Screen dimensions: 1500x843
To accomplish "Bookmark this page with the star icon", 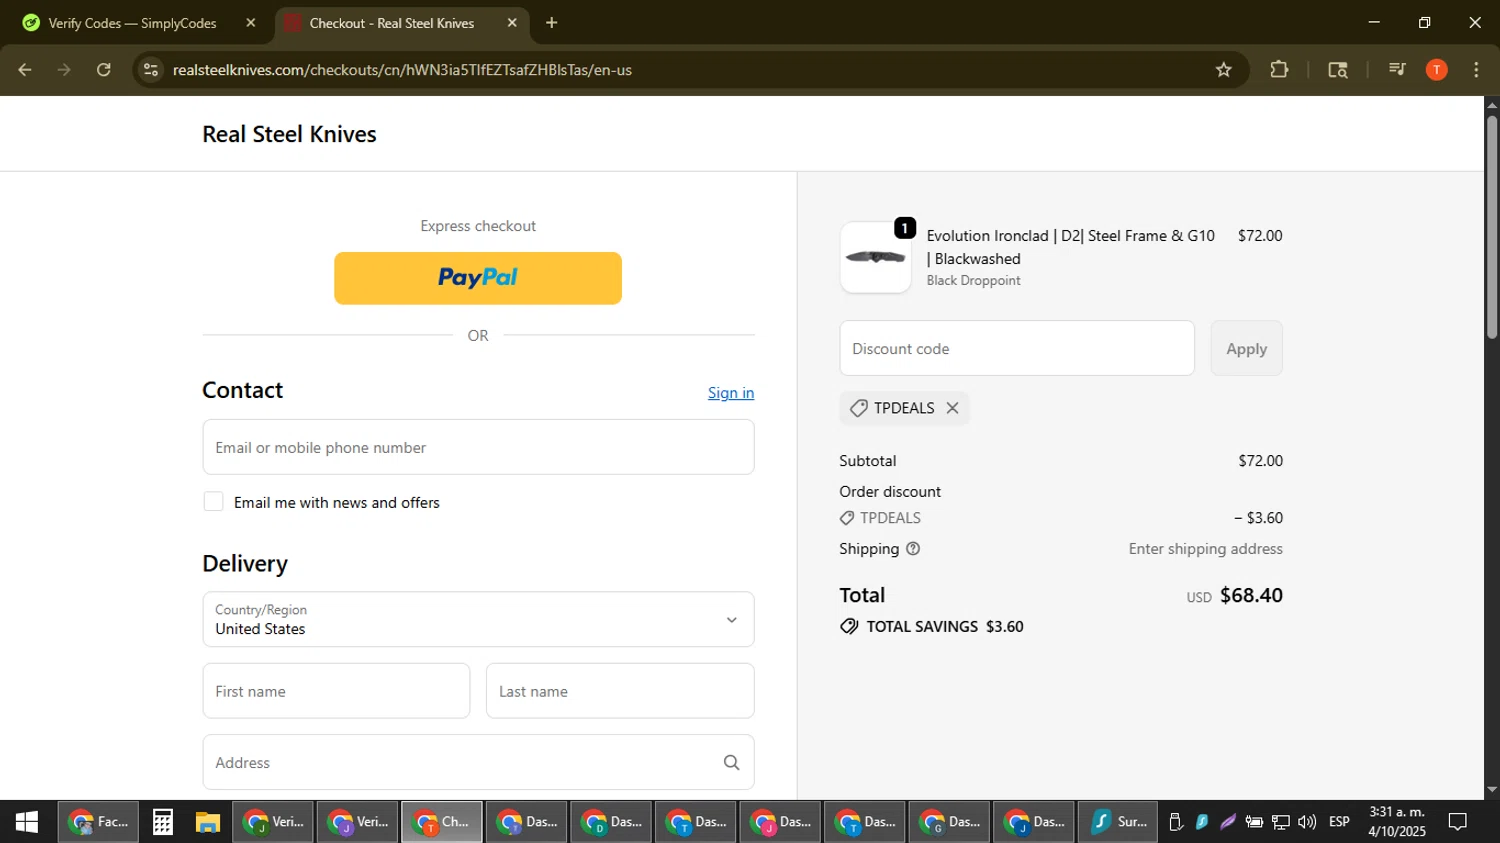I will pos(1224,70).
